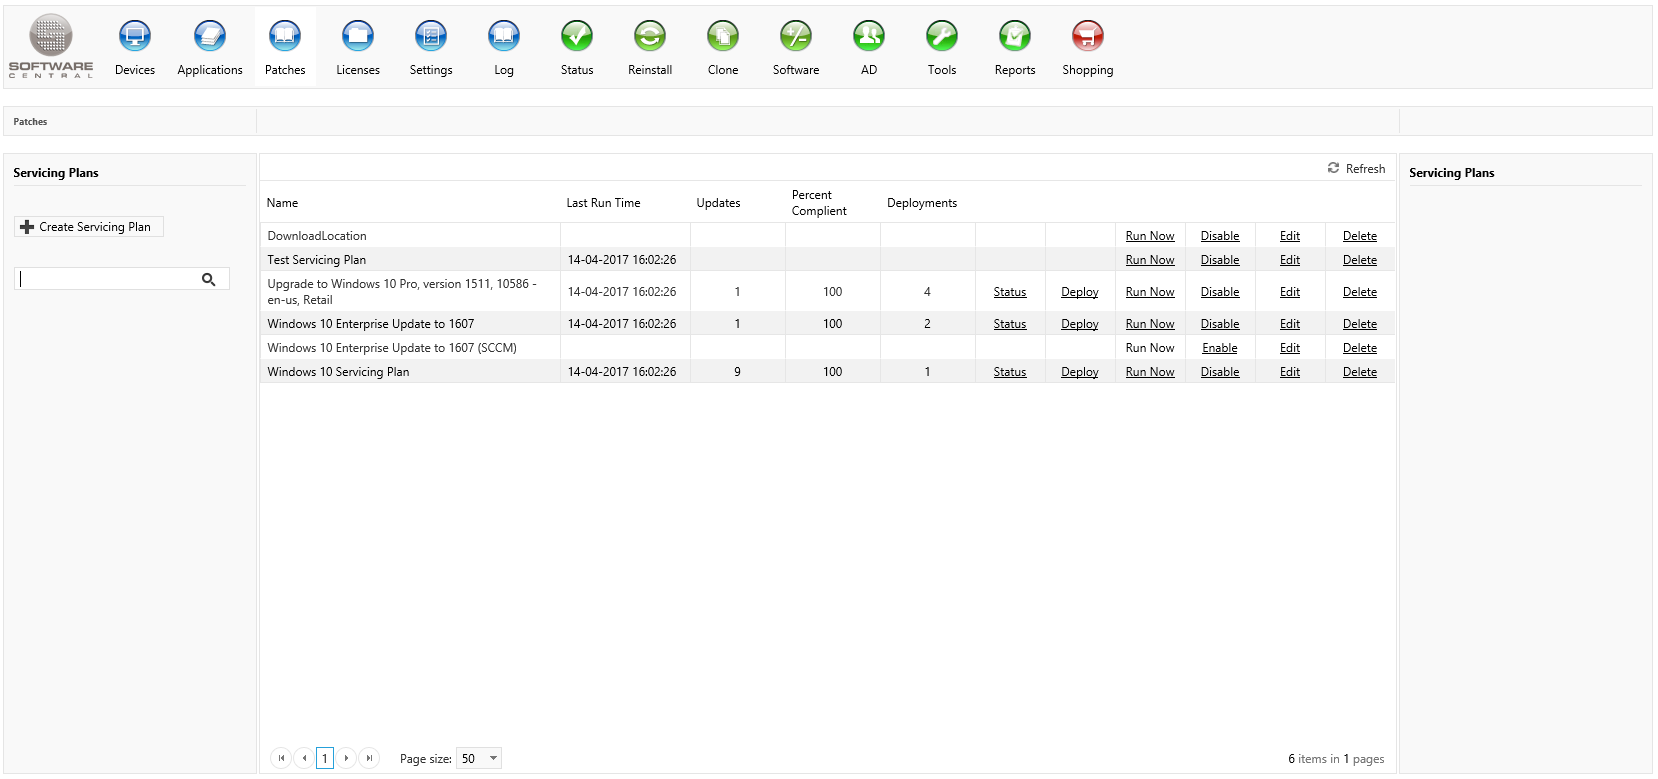Disable the DownloadLocation servicing plan
This screenshot has width=1658, height=779.
click(1219, 236)
